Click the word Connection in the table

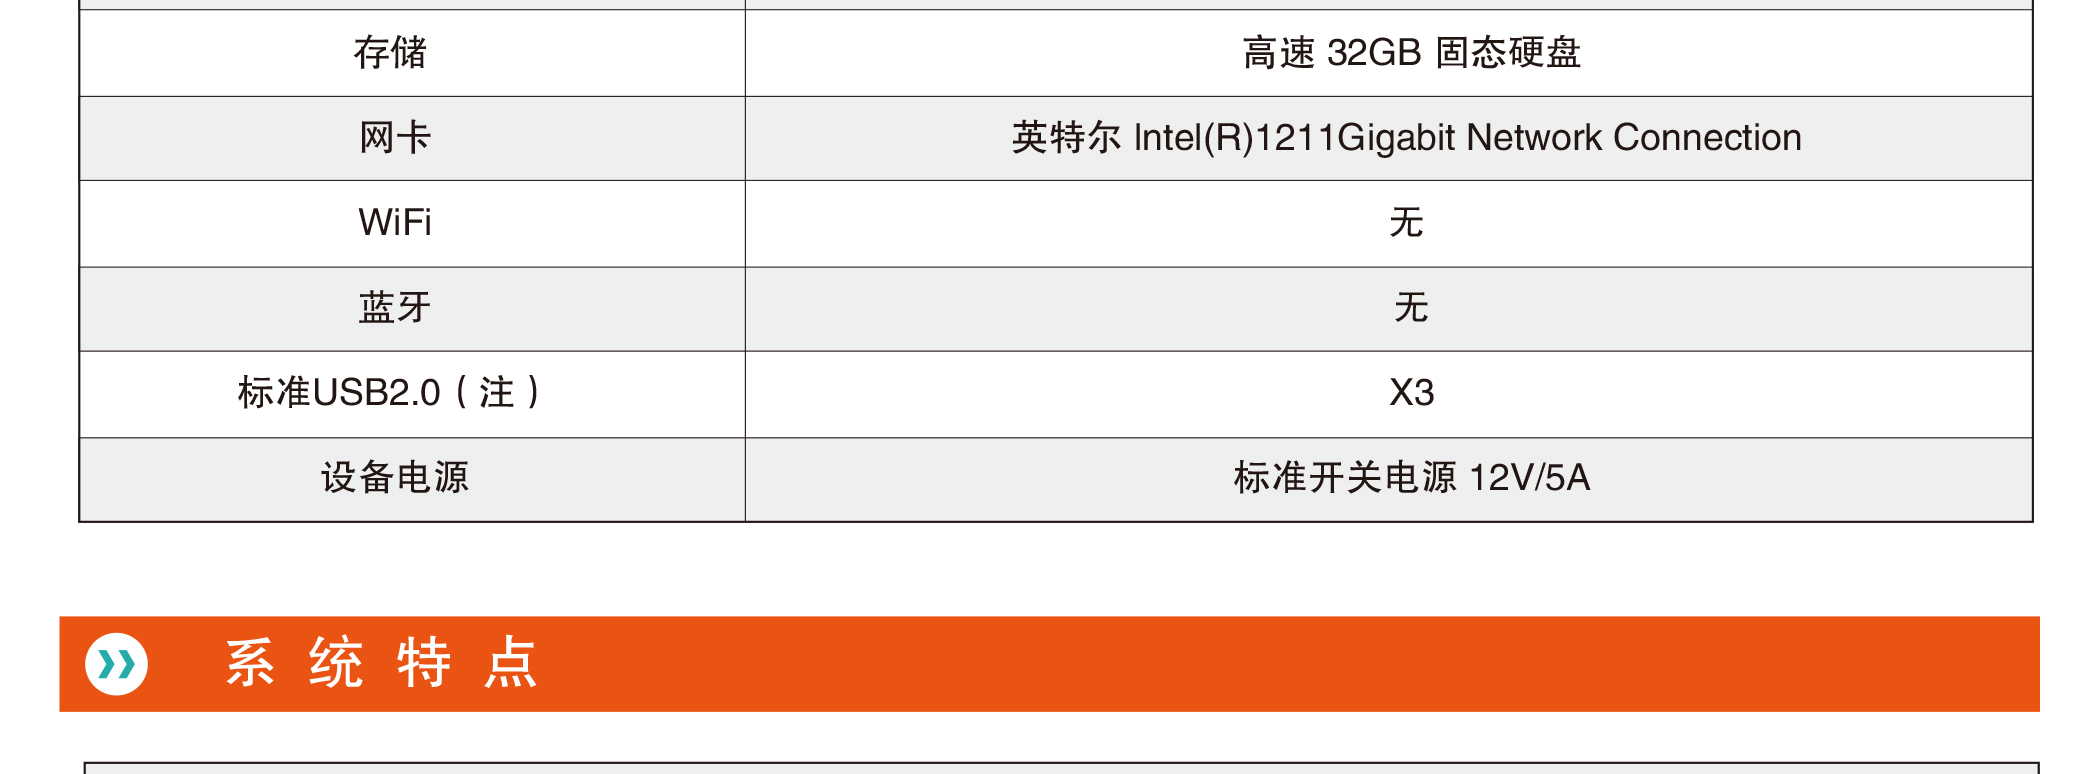tap(1707, 138)
